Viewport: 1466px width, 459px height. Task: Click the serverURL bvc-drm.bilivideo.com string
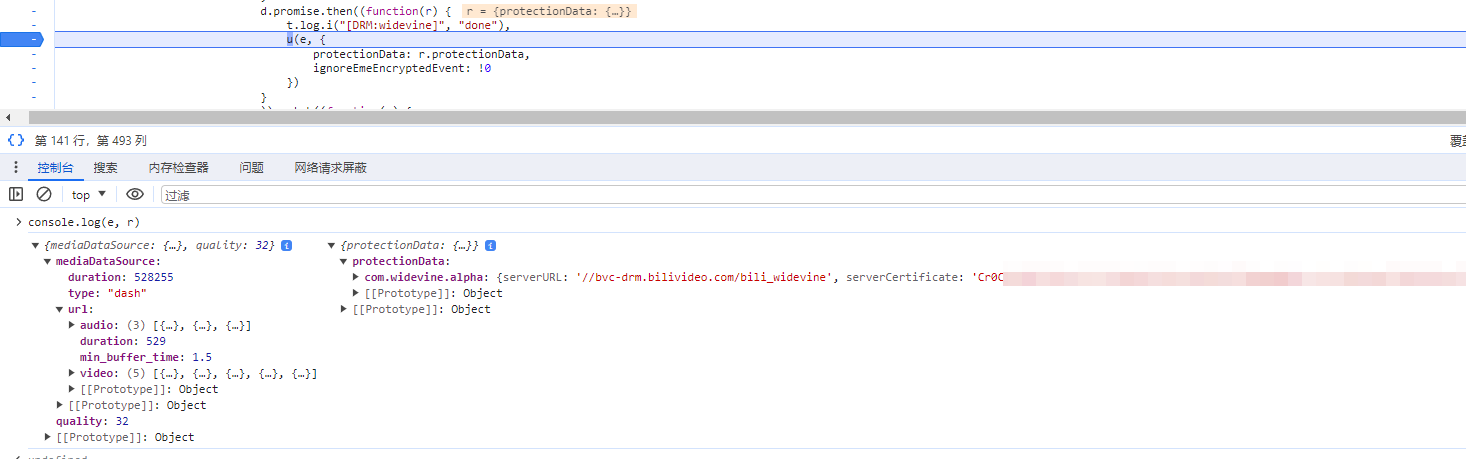pyautogui.click(x=704, y=277)
